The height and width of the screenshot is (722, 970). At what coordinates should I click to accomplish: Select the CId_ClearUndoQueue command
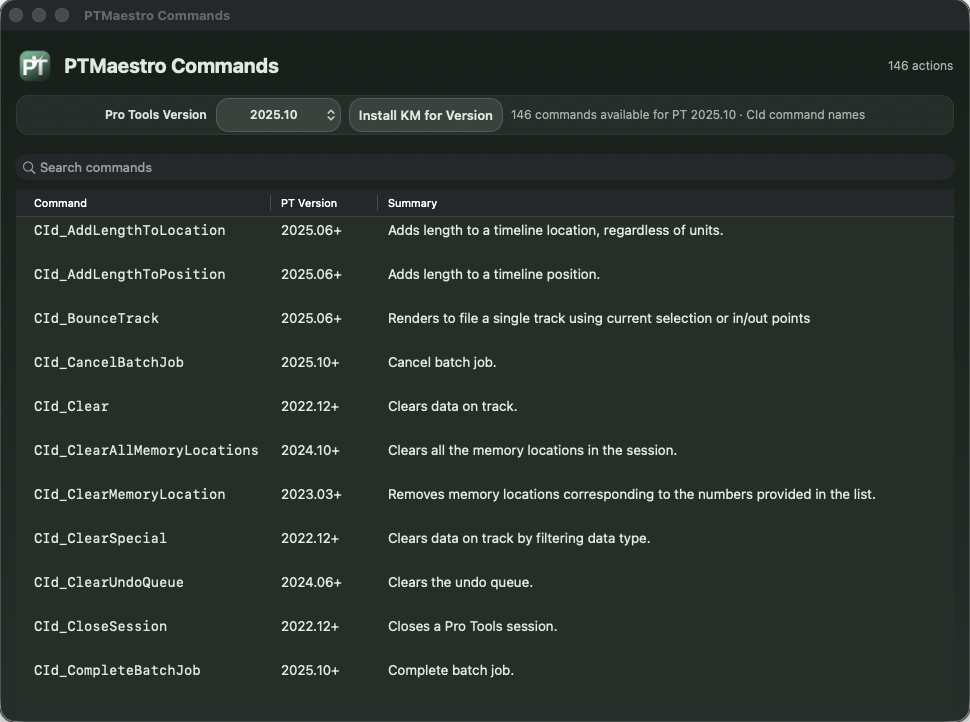[x=109, y=582]
